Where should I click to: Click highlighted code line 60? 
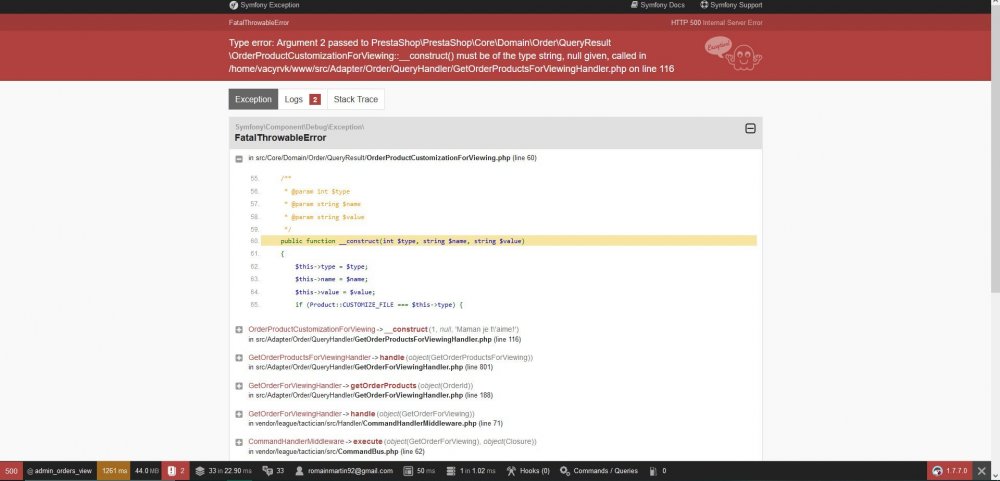[x=509, y=241]
